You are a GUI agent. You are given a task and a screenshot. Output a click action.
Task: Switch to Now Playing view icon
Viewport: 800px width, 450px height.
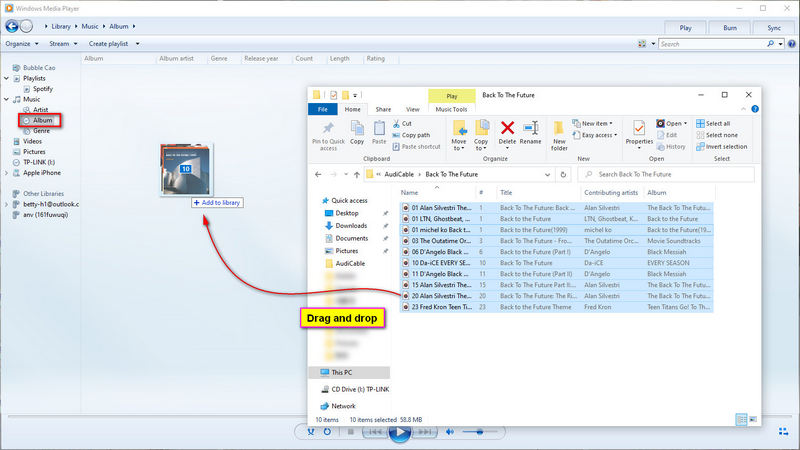(x=784, y=432)
